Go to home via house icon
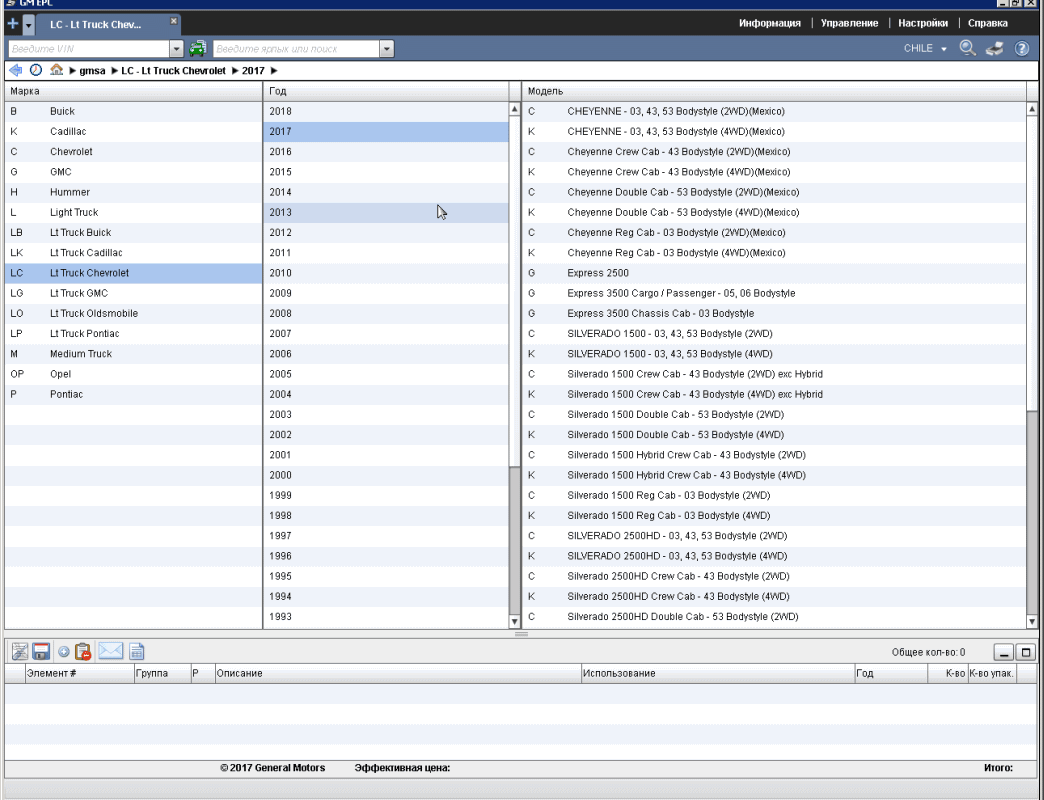Image resolution: width=1044 pixels, height=800 pixels. tap(57, 70)
